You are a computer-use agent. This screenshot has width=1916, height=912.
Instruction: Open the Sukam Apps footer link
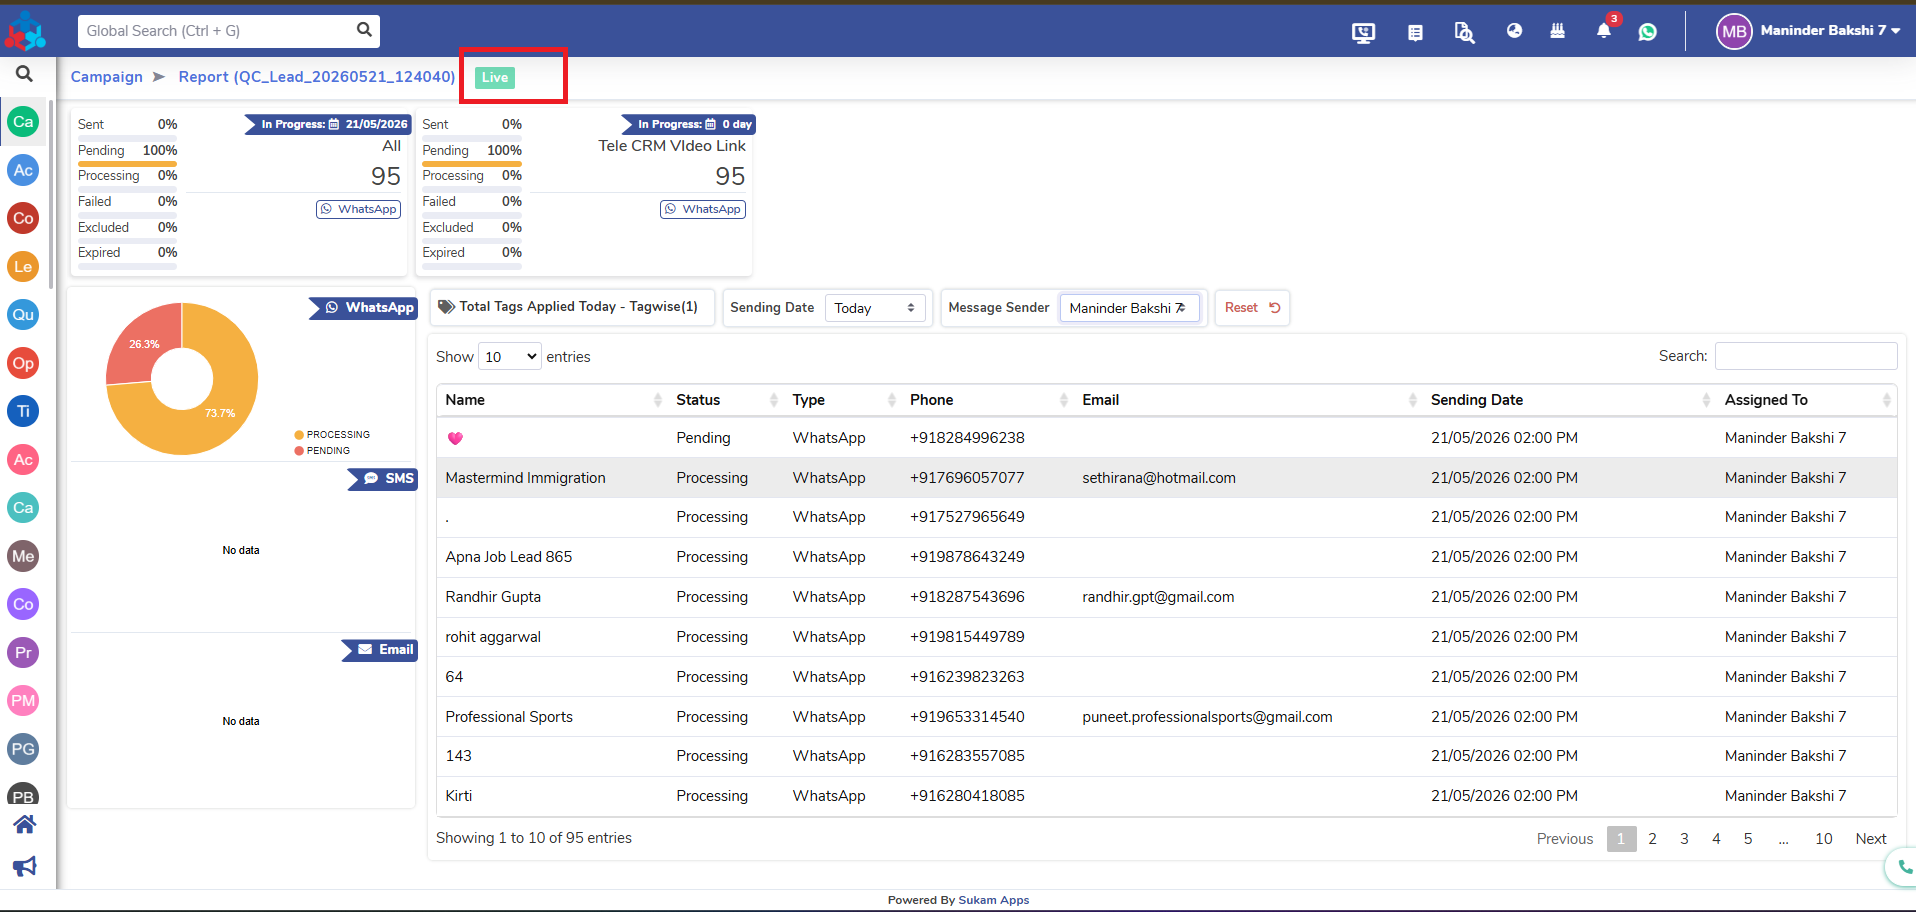993,900
